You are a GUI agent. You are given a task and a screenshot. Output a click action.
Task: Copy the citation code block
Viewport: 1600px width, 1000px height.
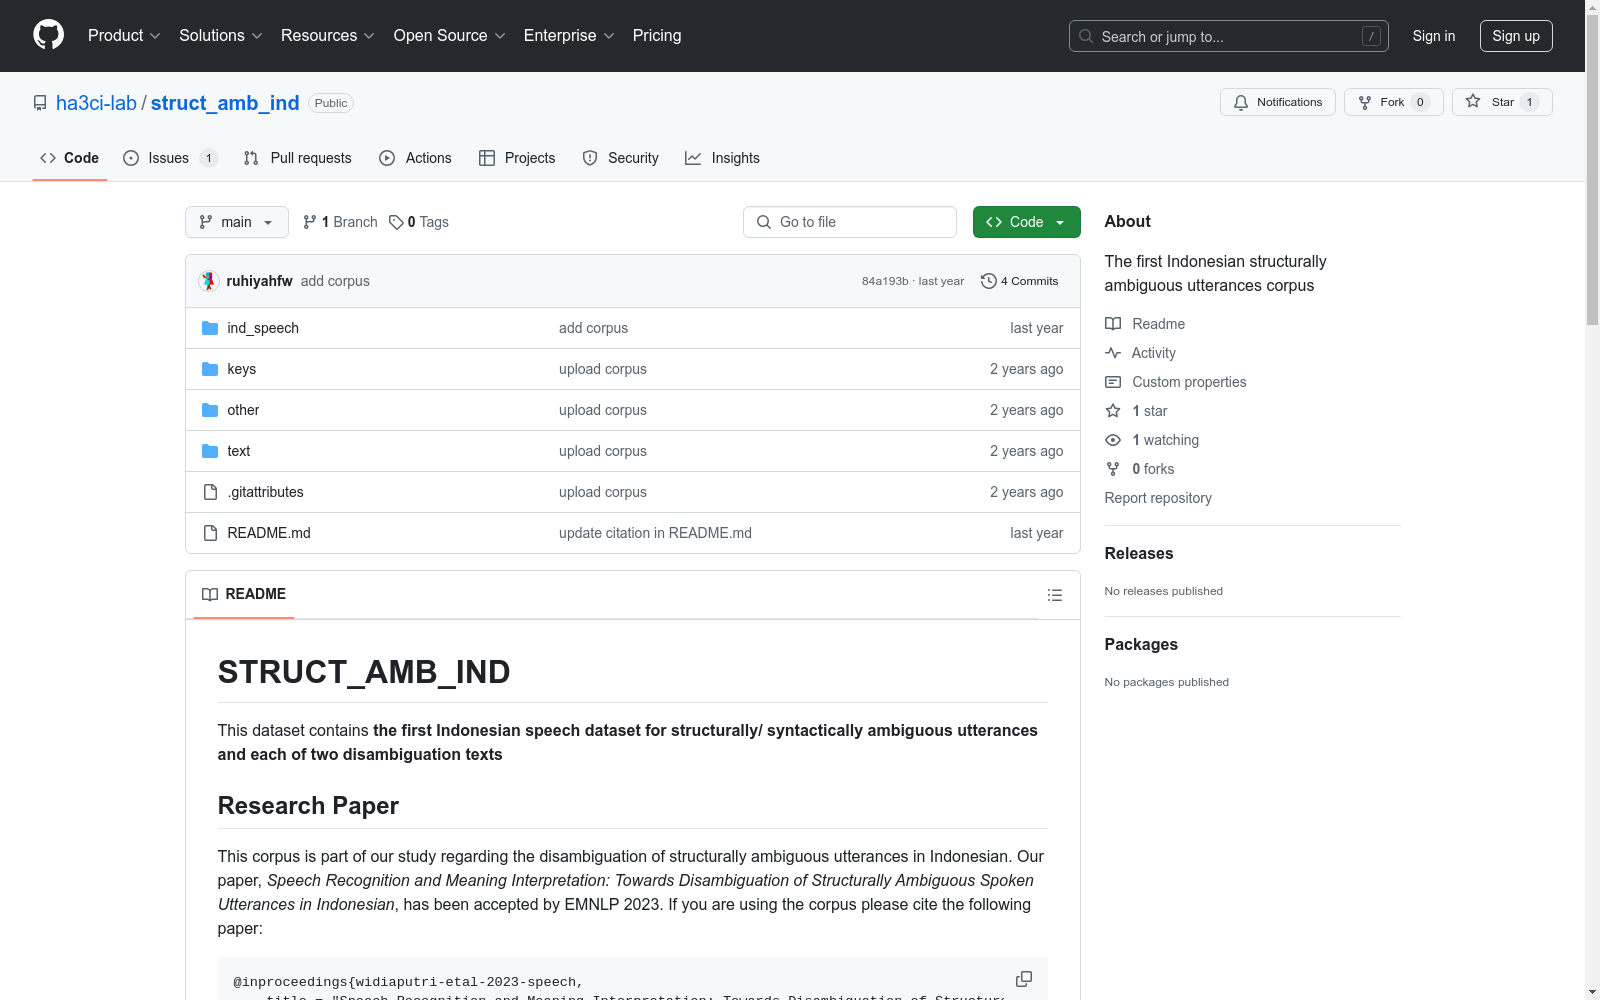coord(1024,979)
